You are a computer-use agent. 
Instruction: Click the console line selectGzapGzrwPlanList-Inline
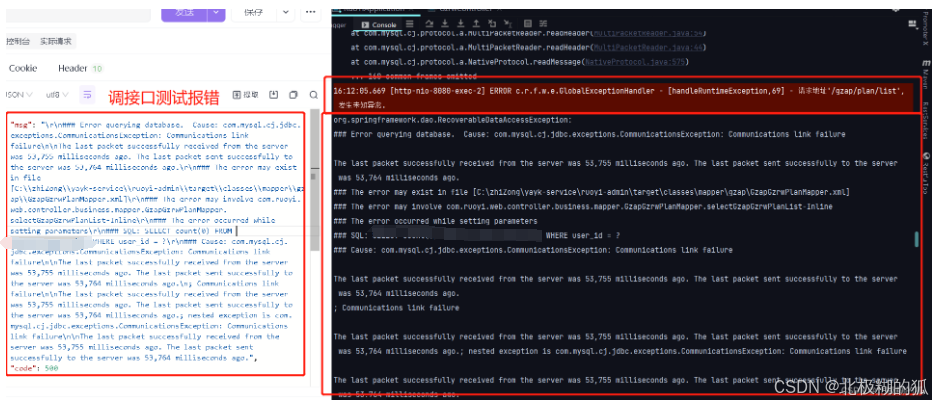583,207
